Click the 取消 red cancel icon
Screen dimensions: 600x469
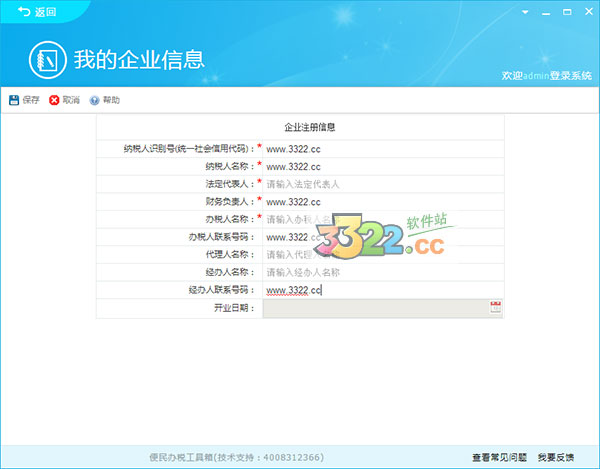[x=54, y=100]
